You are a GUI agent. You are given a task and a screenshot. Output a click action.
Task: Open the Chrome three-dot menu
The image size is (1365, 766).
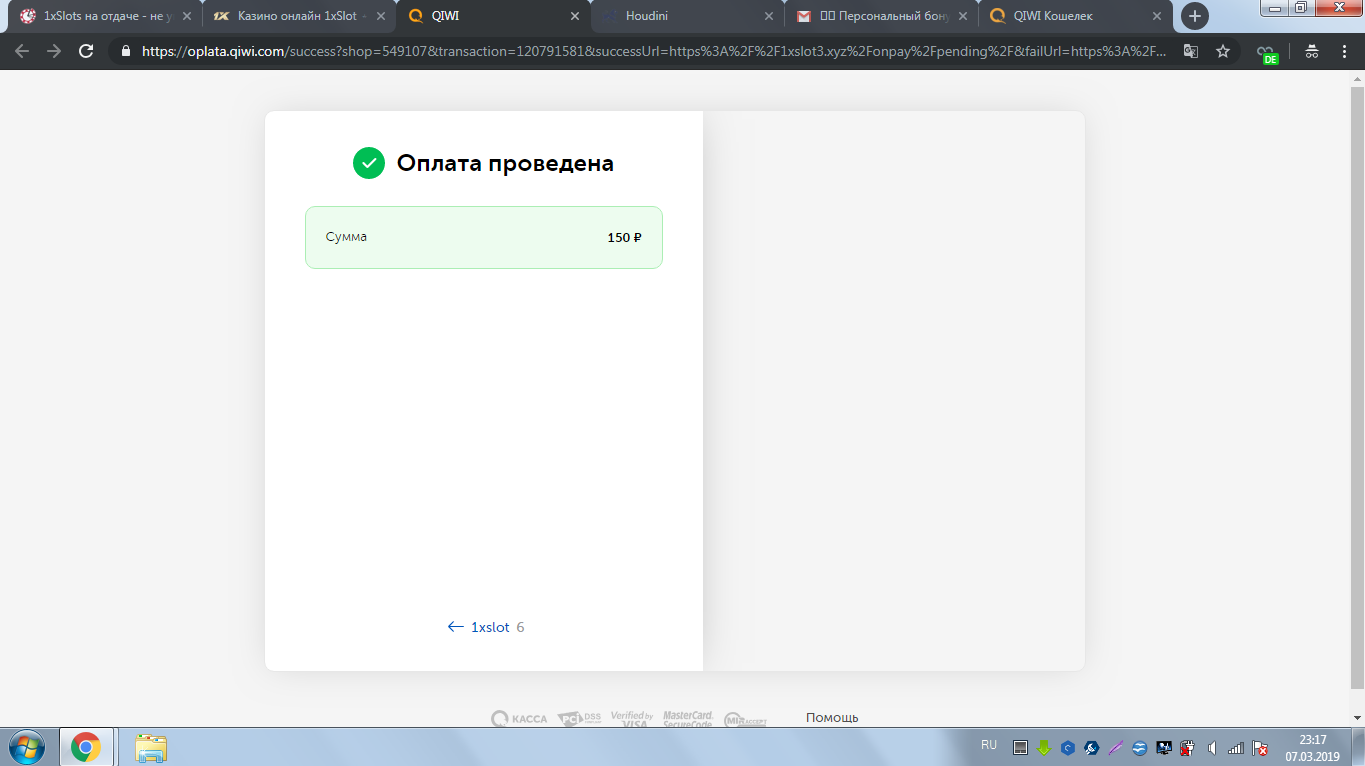pyautogui.click(x=1343, y=51)
